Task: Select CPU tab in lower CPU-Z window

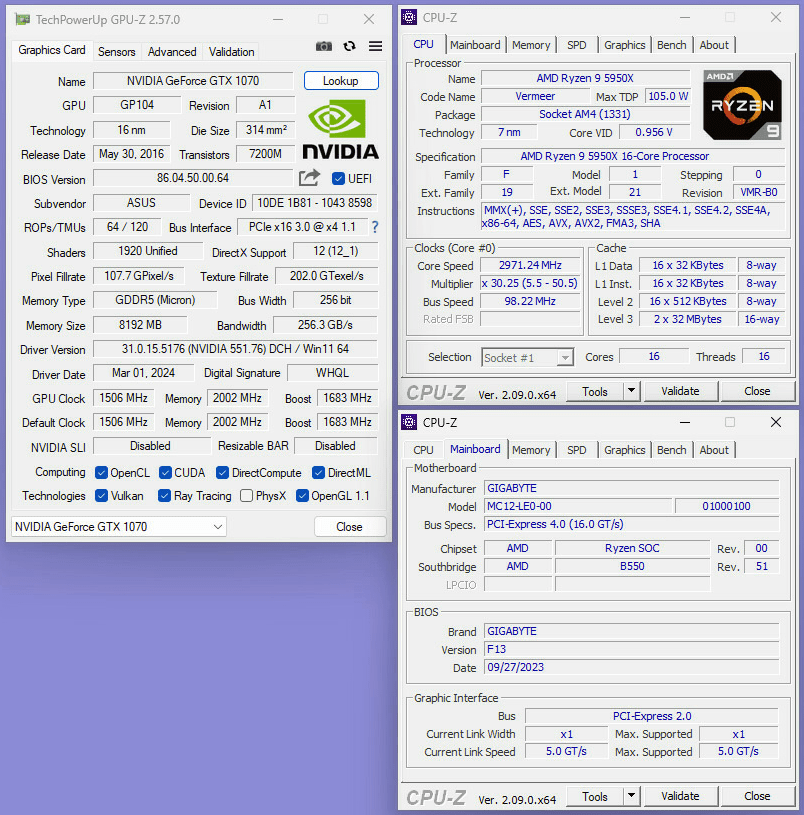Action: [423, 450]
